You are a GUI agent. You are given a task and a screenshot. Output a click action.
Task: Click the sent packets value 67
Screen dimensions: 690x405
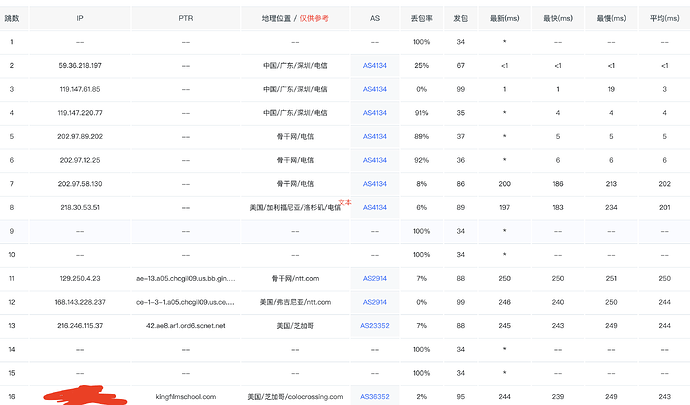[x=460, y=66]
